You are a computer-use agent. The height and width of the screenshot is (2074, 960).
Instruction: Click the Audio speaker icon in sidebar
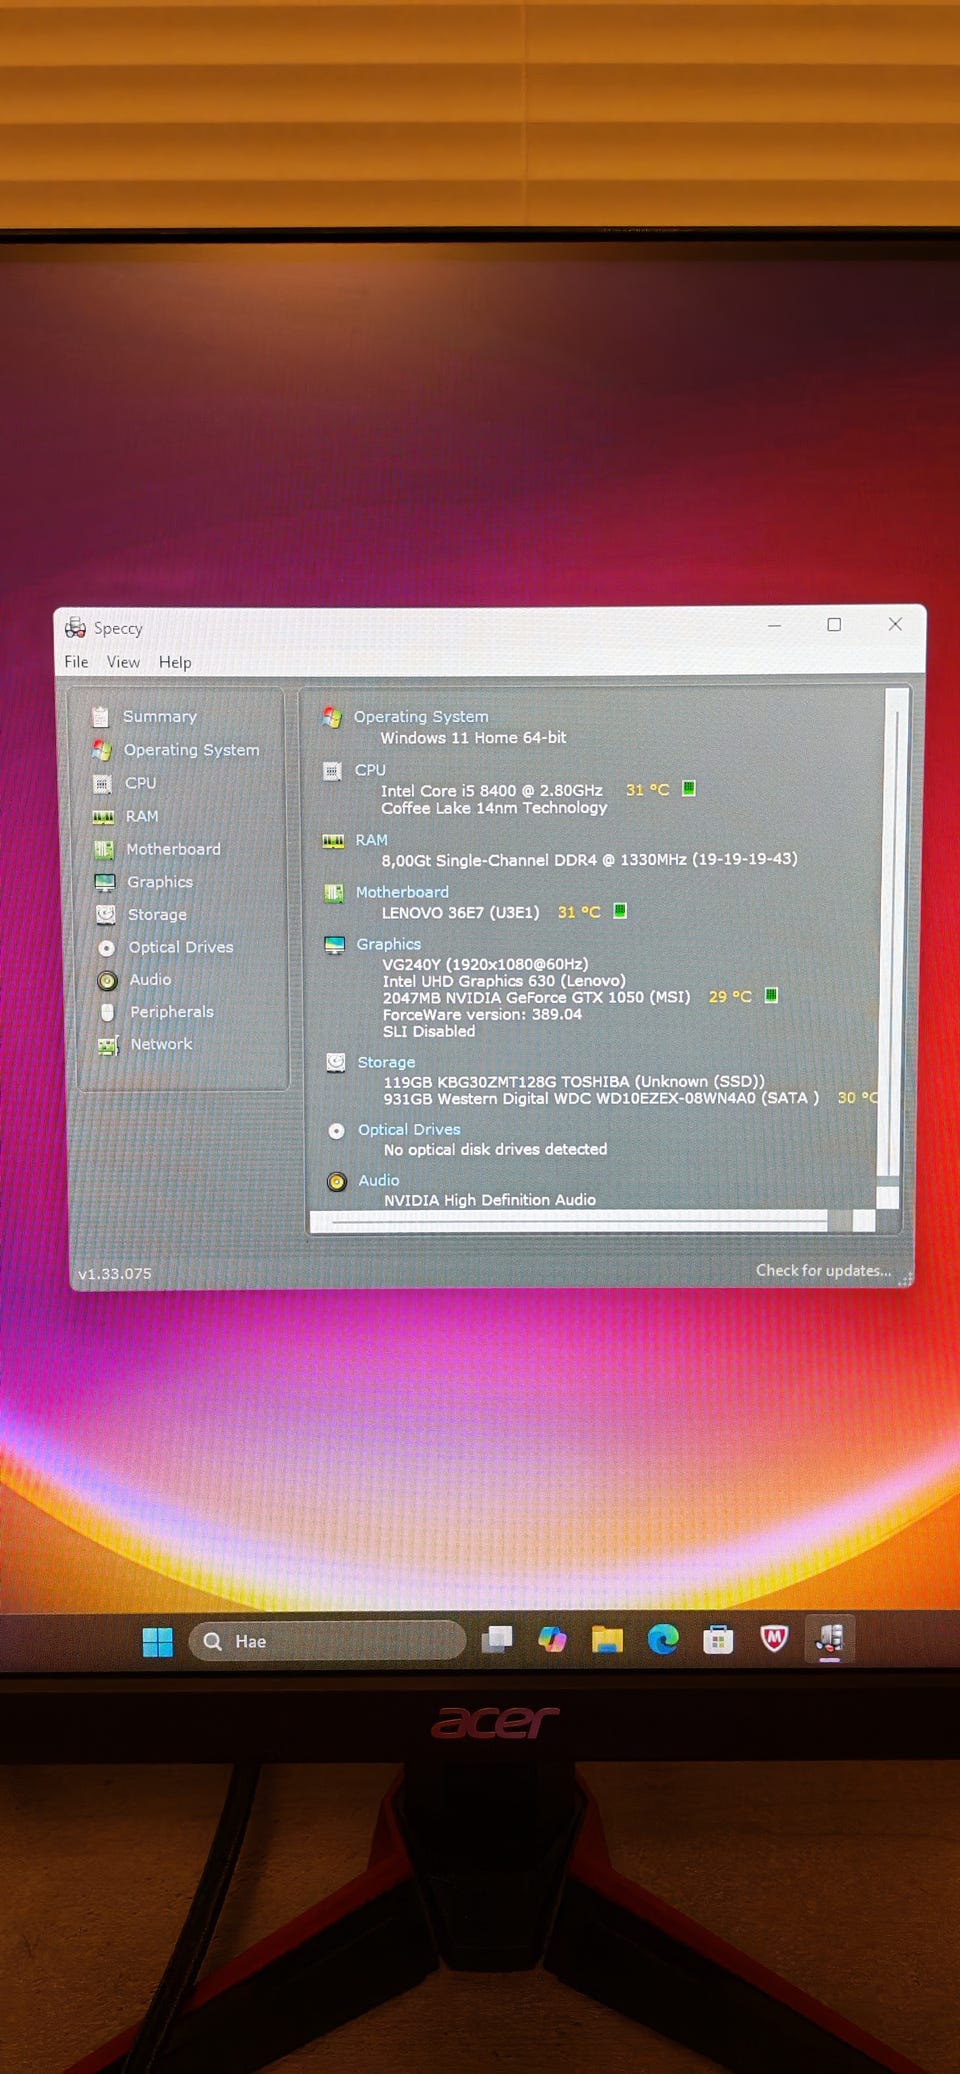(x=108, y=981)
